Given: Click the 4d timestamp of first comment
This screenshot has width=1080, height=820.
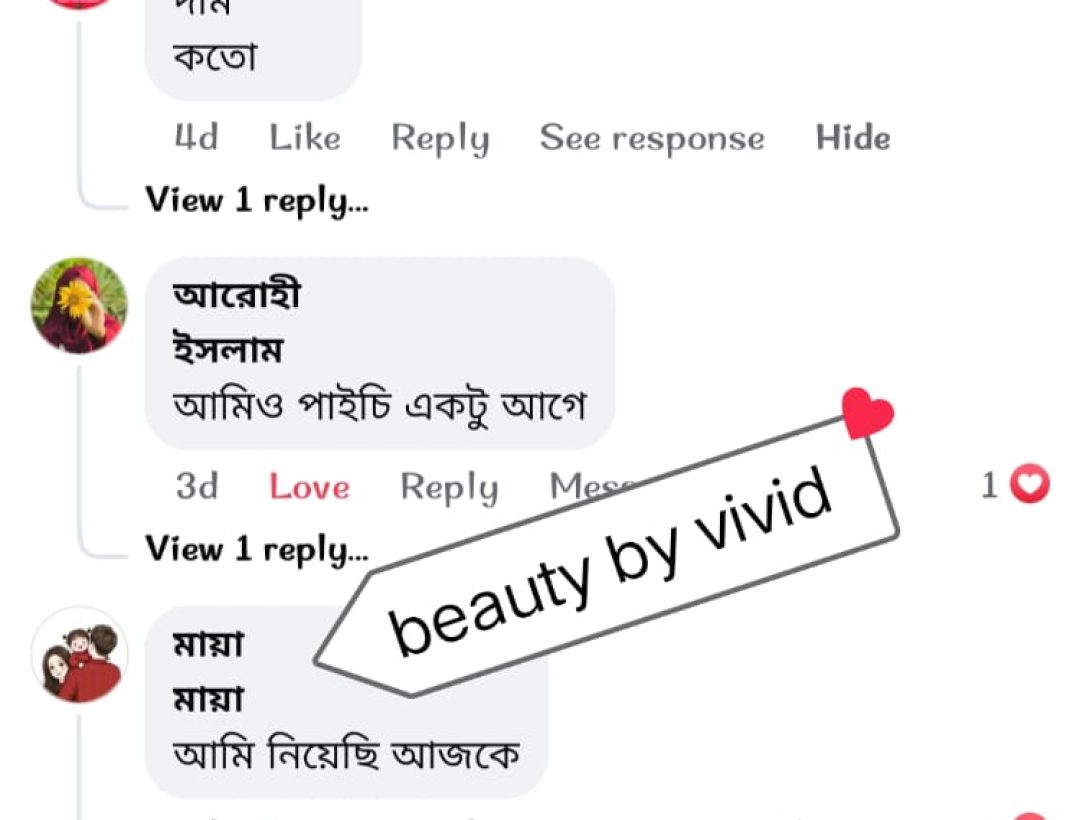Looking at the screenshot, I should coord(196,137).
